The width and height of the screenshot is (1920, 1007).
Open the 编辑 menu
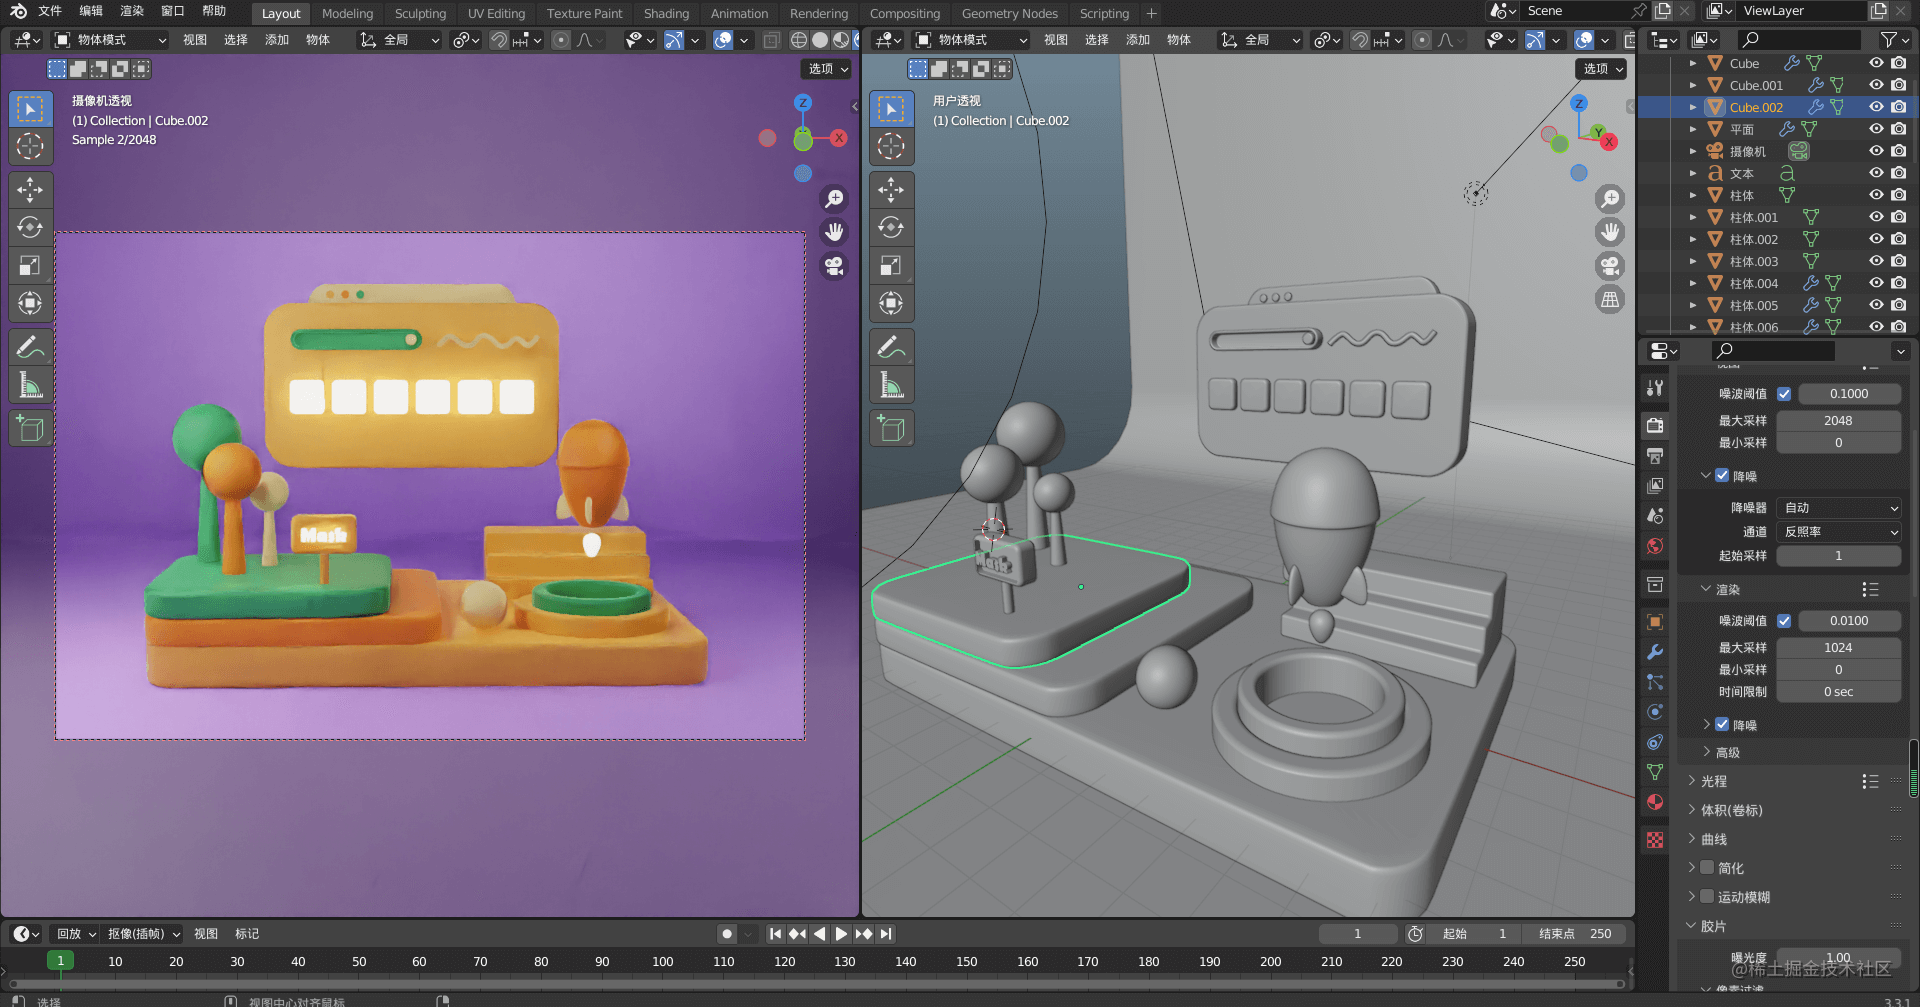click(x=91, y=11)
